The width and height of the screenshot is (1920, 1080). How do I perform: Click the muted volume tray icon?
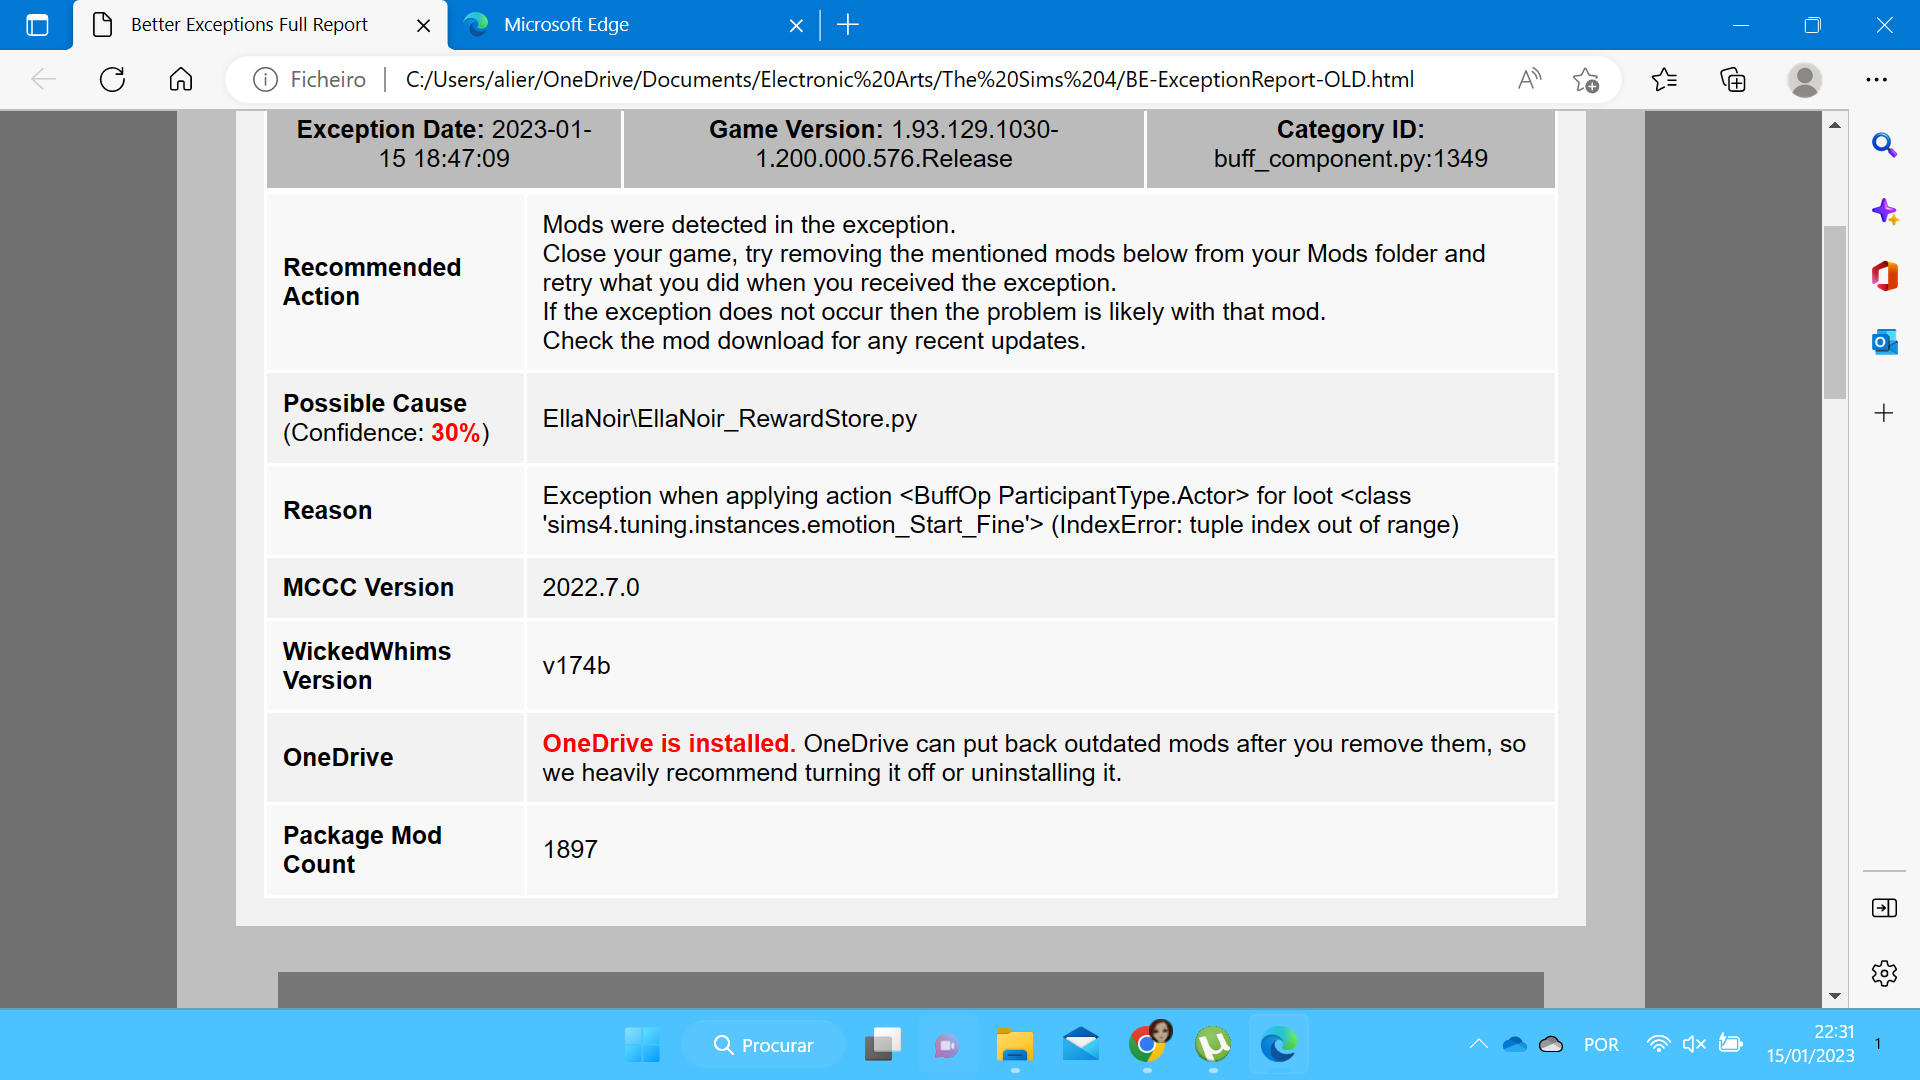click(x=1694, y=1045)
